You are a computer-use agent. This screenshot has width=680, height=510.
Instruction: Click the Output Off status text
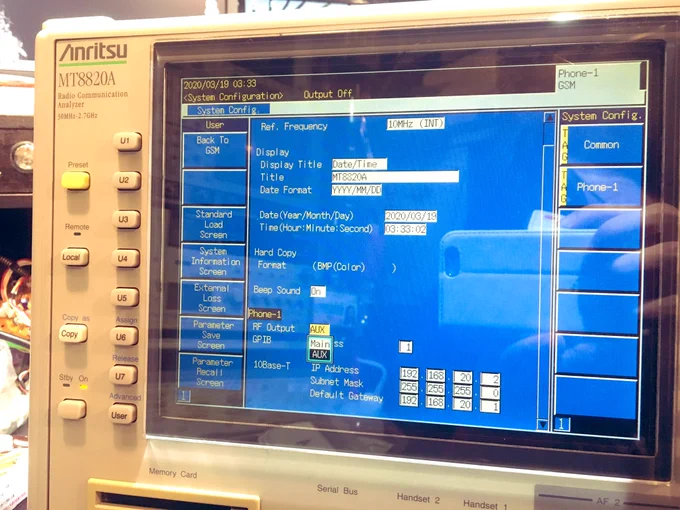click(x=327, y=94)
